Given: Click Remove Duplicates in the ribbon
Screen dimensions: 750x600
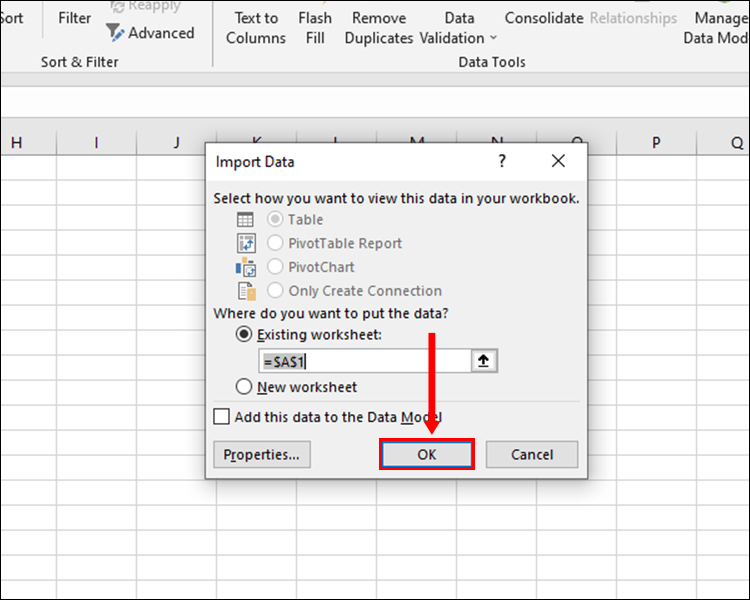Looking at the screenshot, I should pos(379,28).
